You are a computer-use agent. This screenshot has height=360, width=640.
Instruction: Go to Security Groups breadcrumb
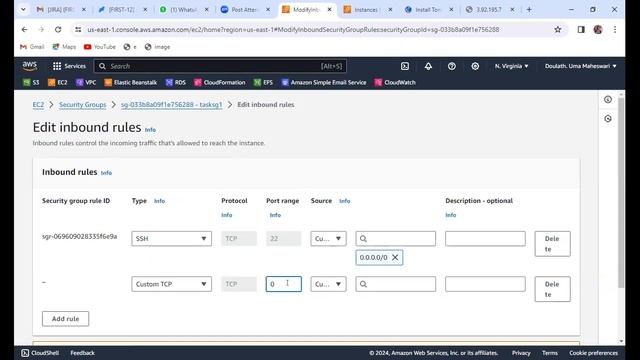click(x=82, y=105)
